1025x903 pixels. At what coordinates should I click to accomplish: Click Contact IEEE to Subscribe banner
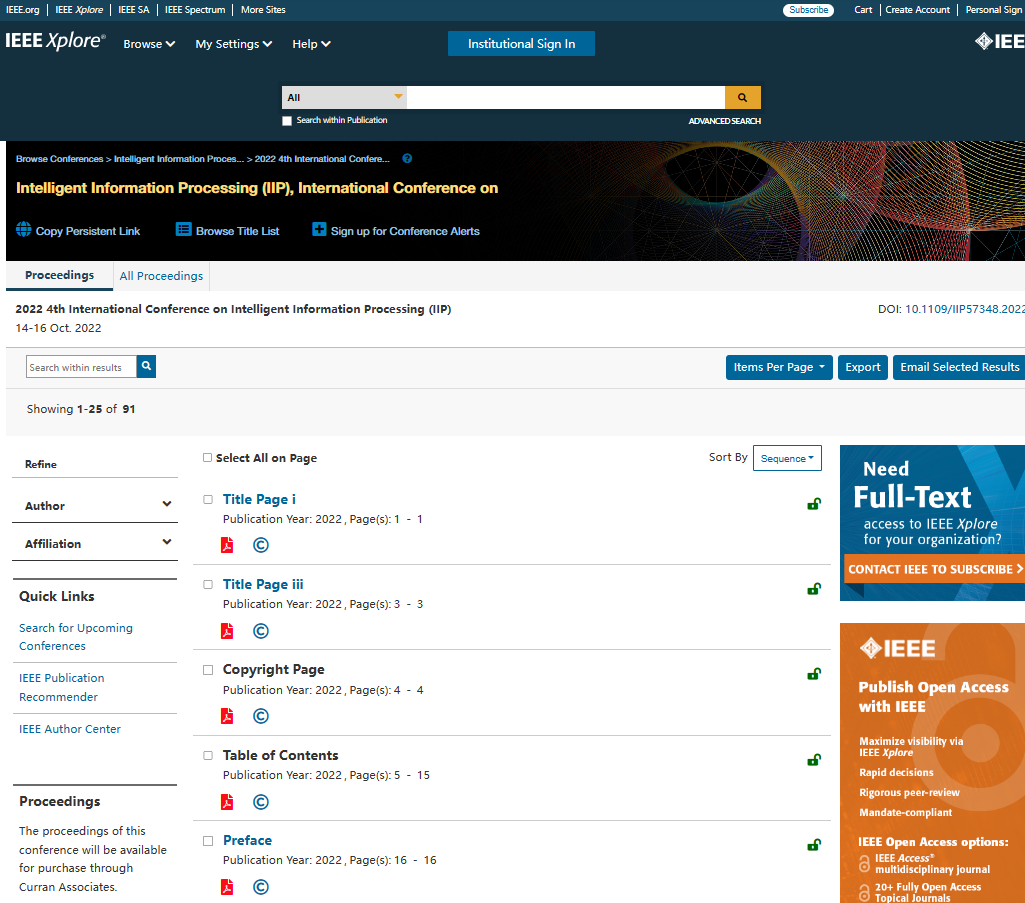(x=934, y=569)
